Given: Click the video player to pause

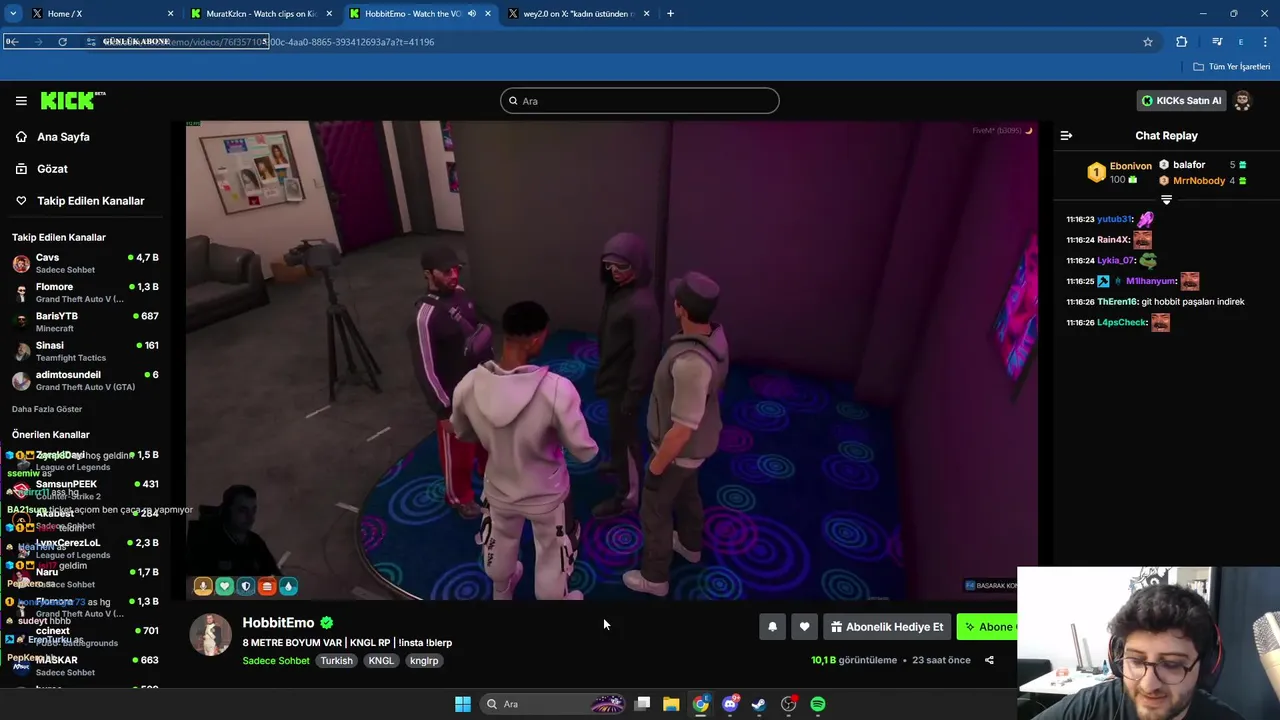Looking at the screenshot, I should [x=612, y=360].
